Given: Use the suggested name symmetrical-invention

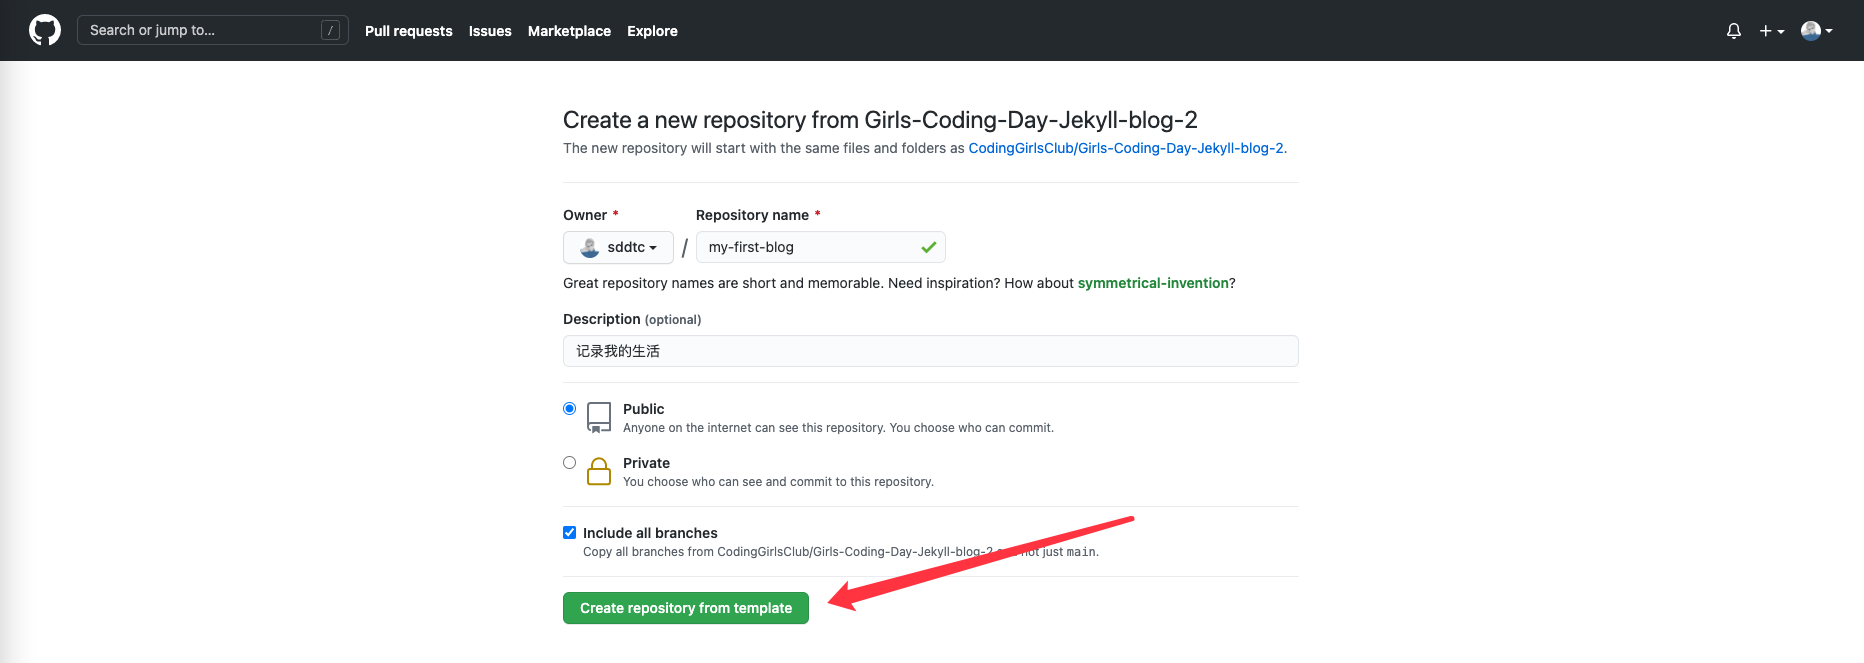Looking at the screenshot, I should click(1153, 283).
